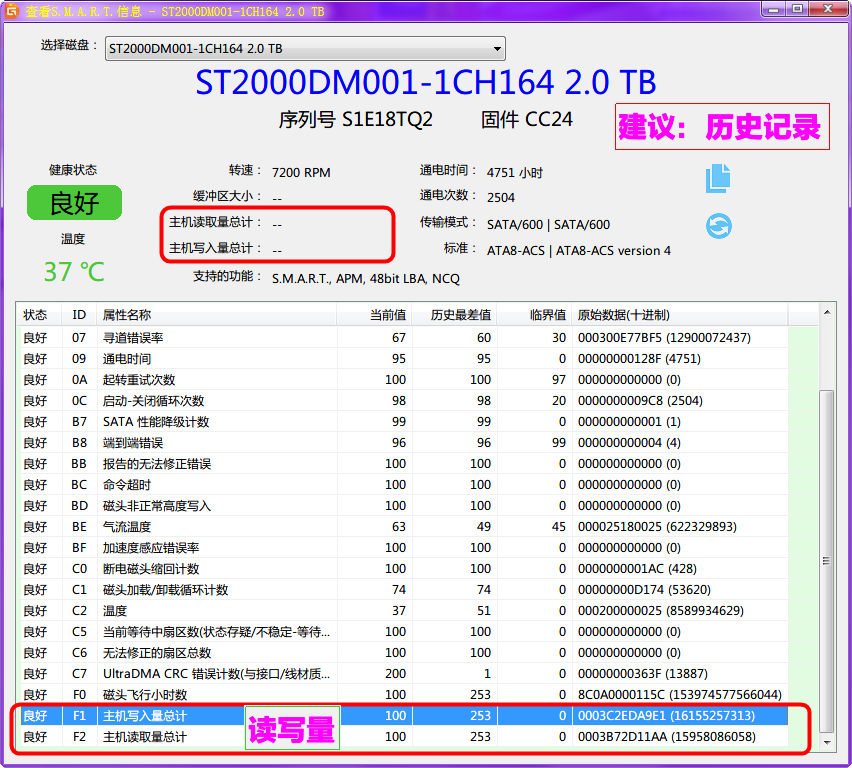
Task: Select the 磁头非正常高度写入 row
Action: [402, 505]
